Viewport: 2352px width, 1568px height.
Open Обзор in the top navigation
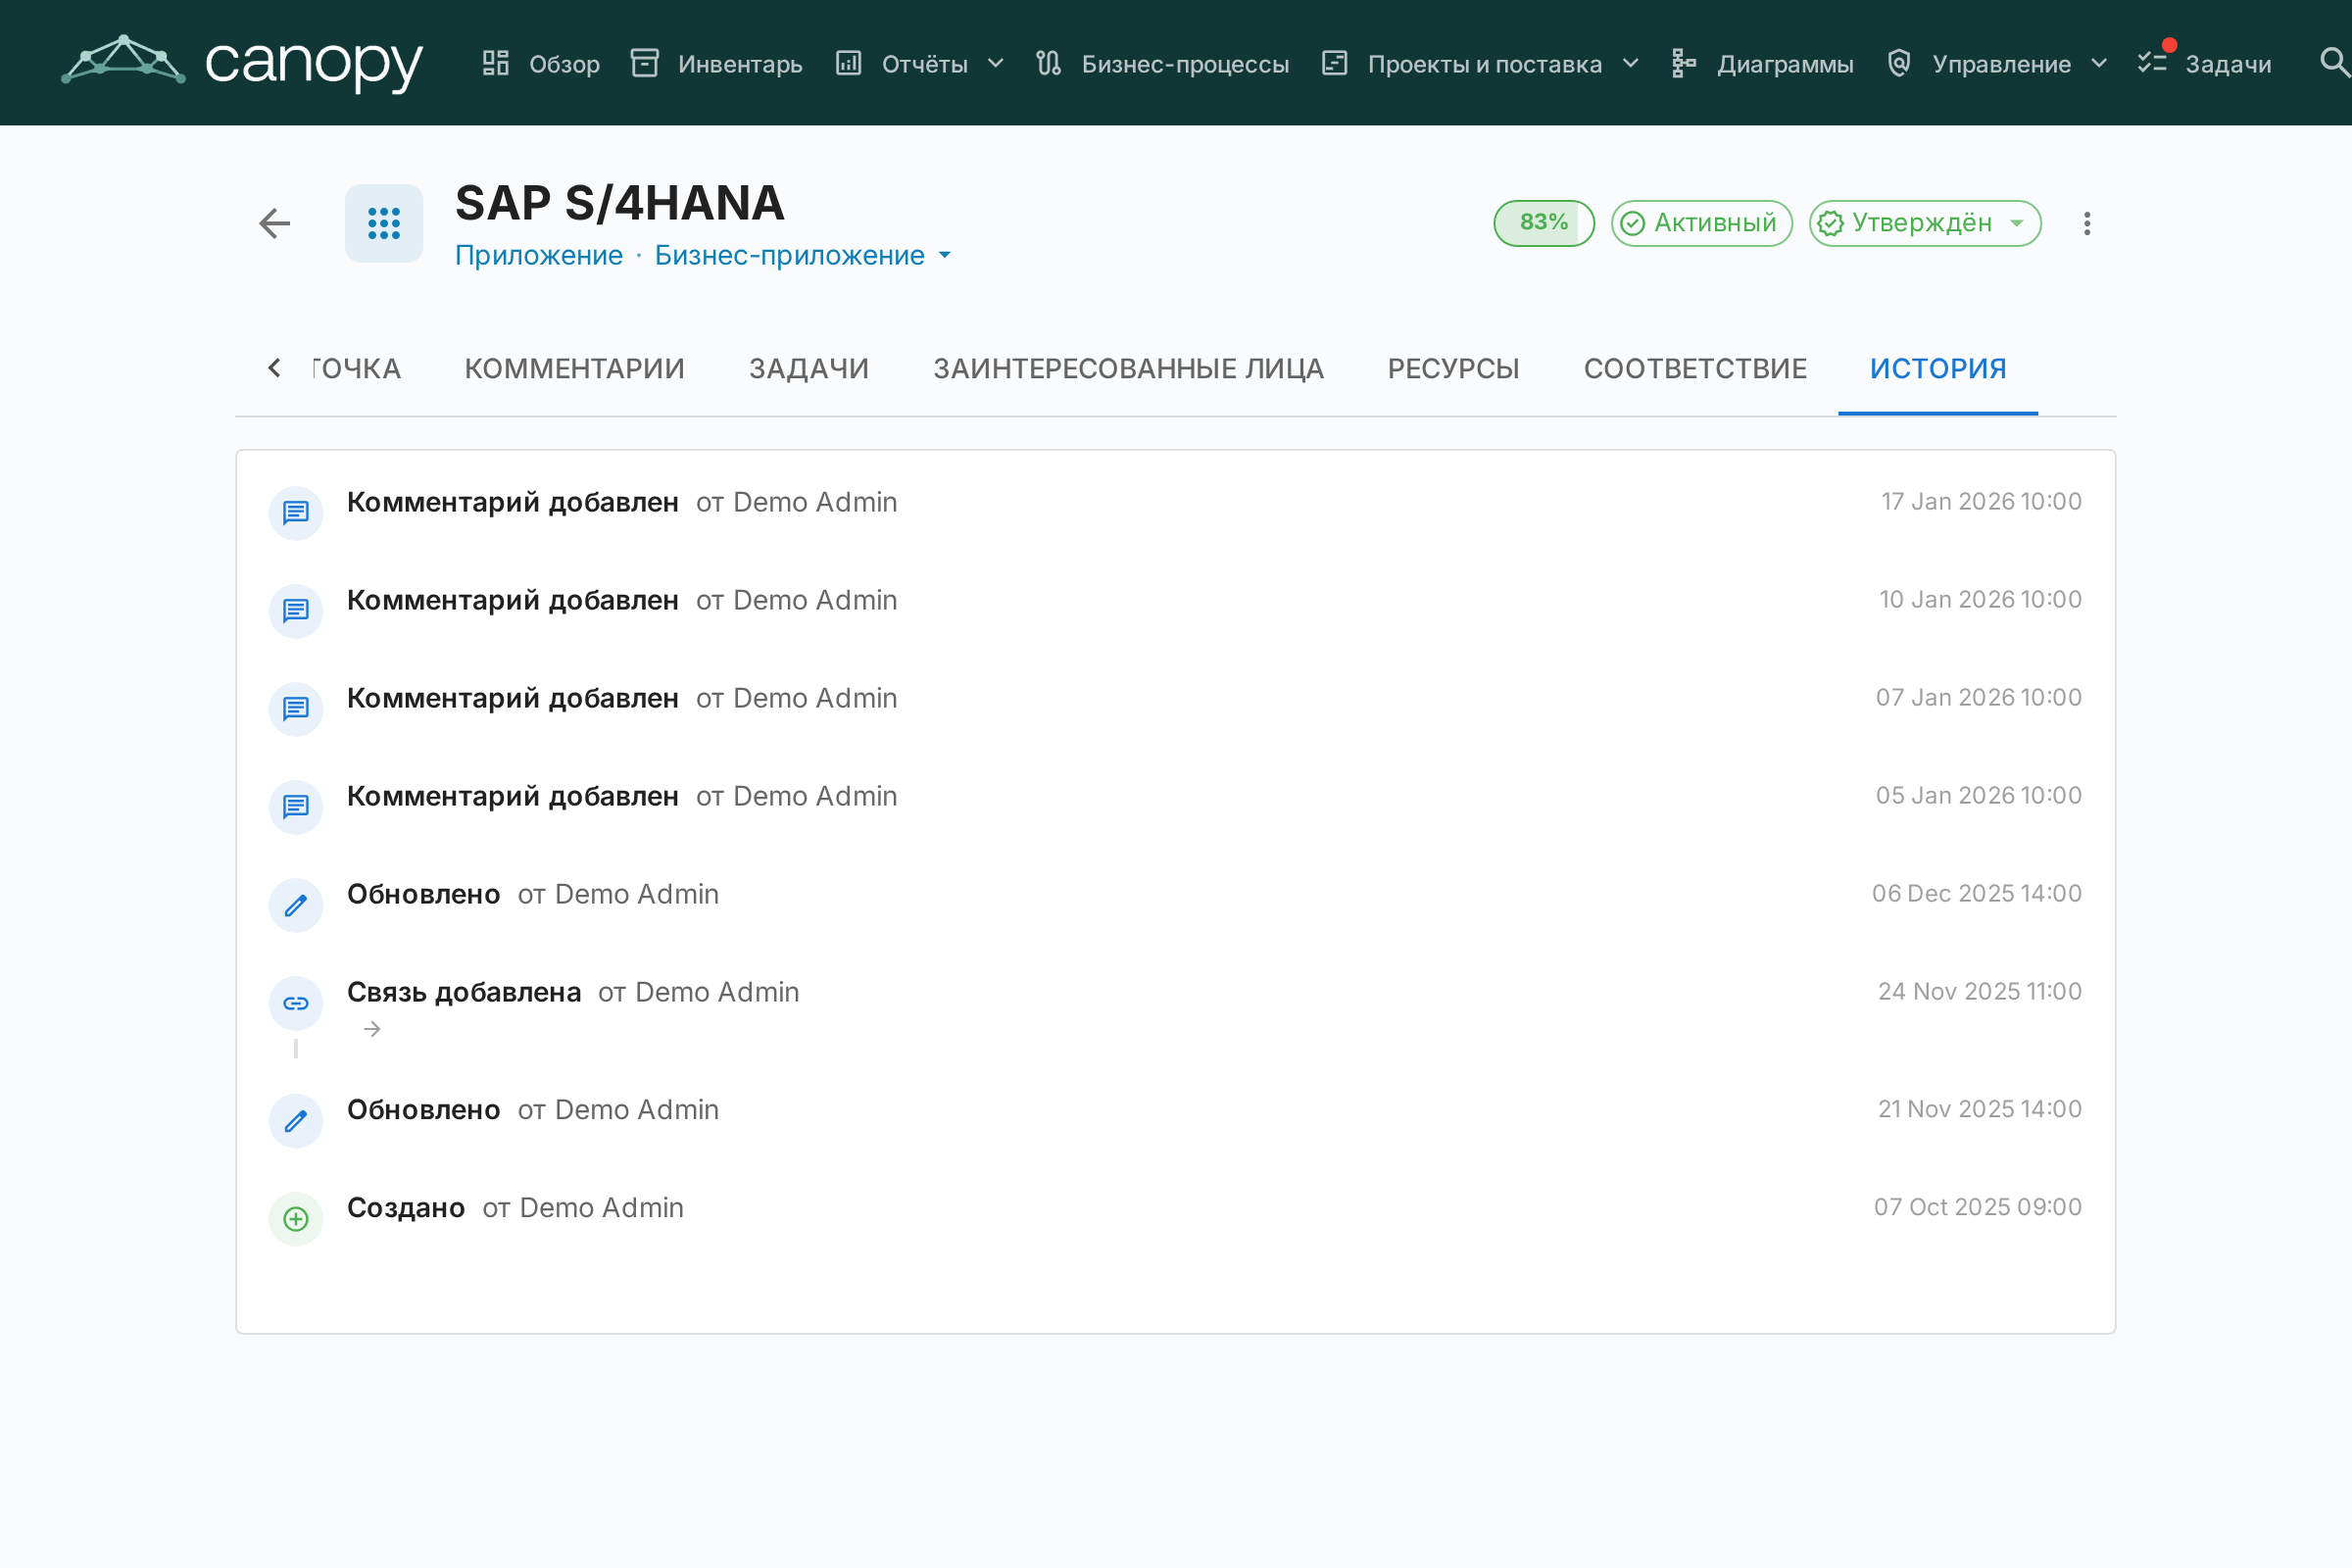tap(541, 64)
